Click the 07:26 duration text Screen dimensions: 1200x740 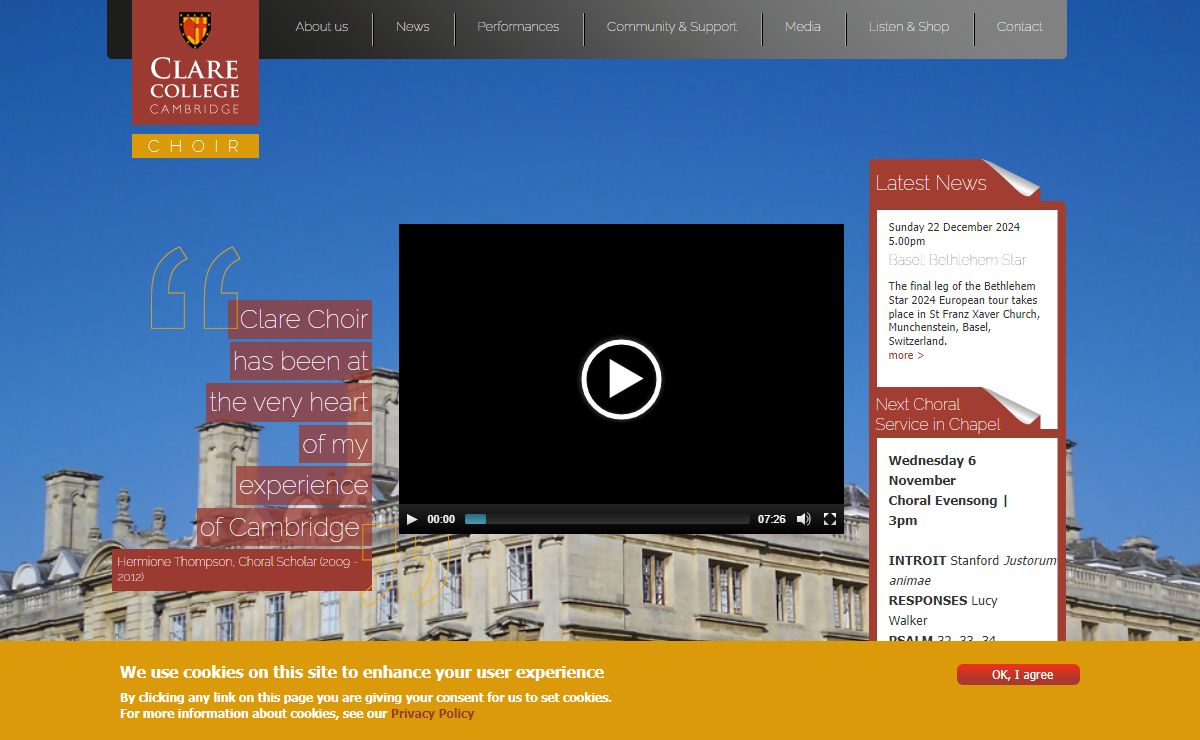click(x=771, y=520)
